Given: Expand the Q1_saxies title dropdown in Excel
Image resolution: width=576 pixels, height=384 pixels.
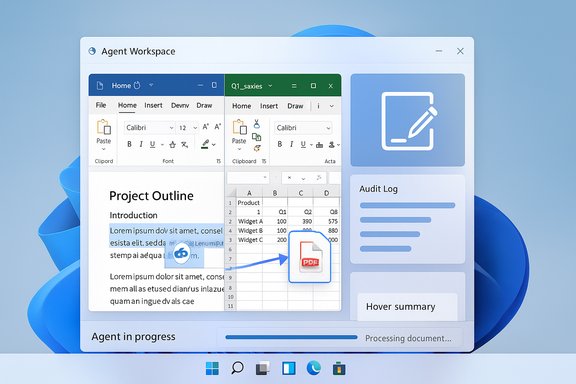Looking at the screenshot, I should 270,86.
